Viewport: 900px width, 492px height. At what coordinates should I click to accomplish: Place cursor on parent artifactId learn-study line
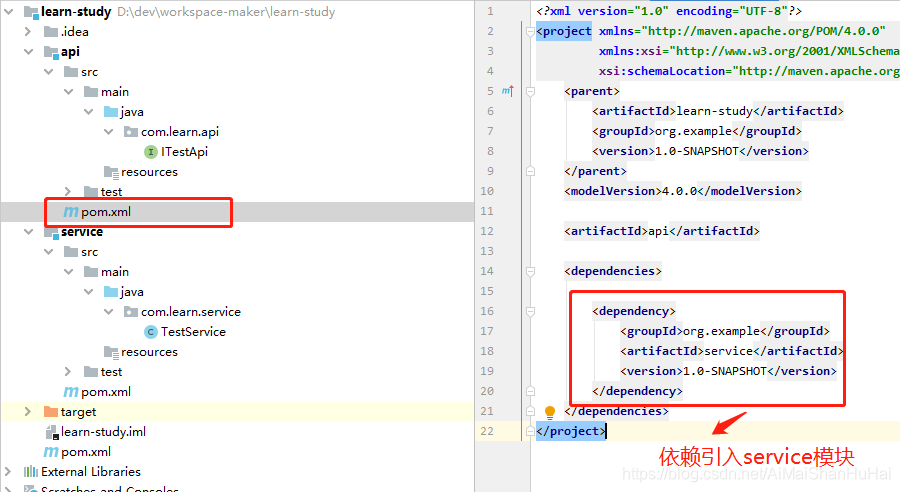point(718,111)
